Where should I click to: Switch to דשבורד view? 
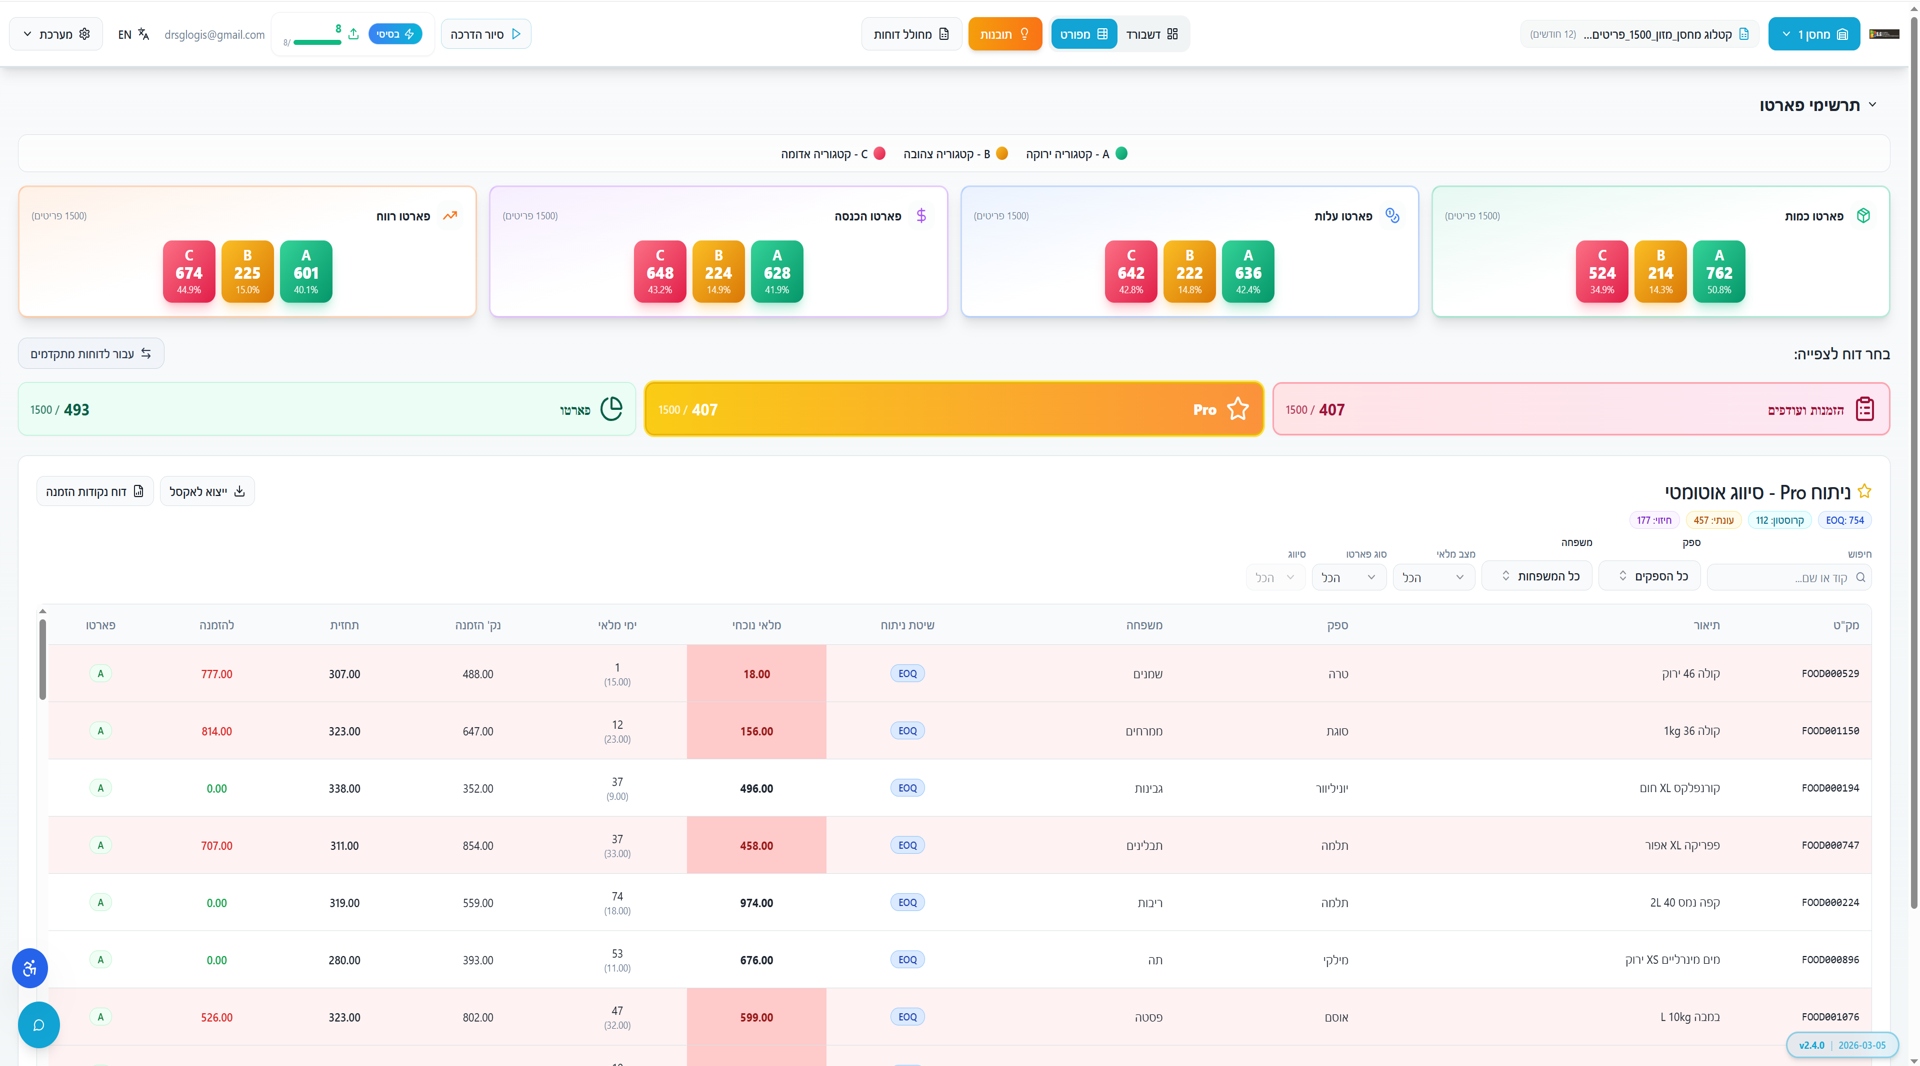1152,34
